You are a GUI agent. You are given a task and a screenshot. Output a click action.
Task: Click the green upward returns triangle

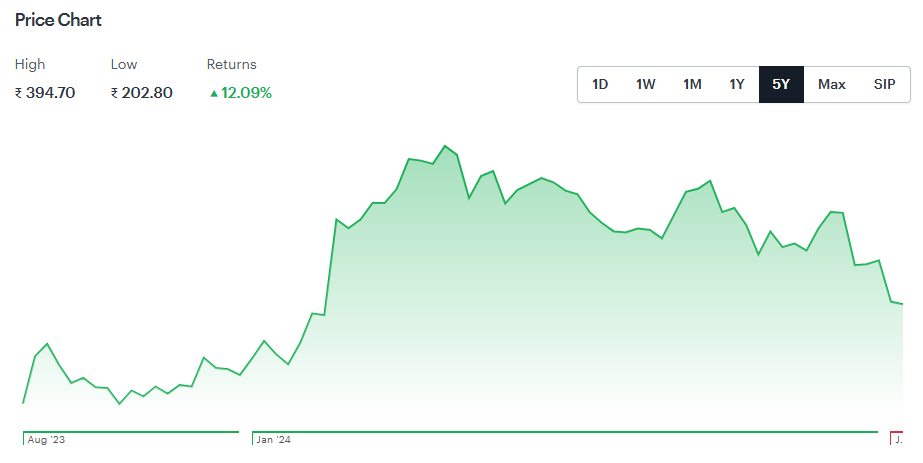coord(213,93)
